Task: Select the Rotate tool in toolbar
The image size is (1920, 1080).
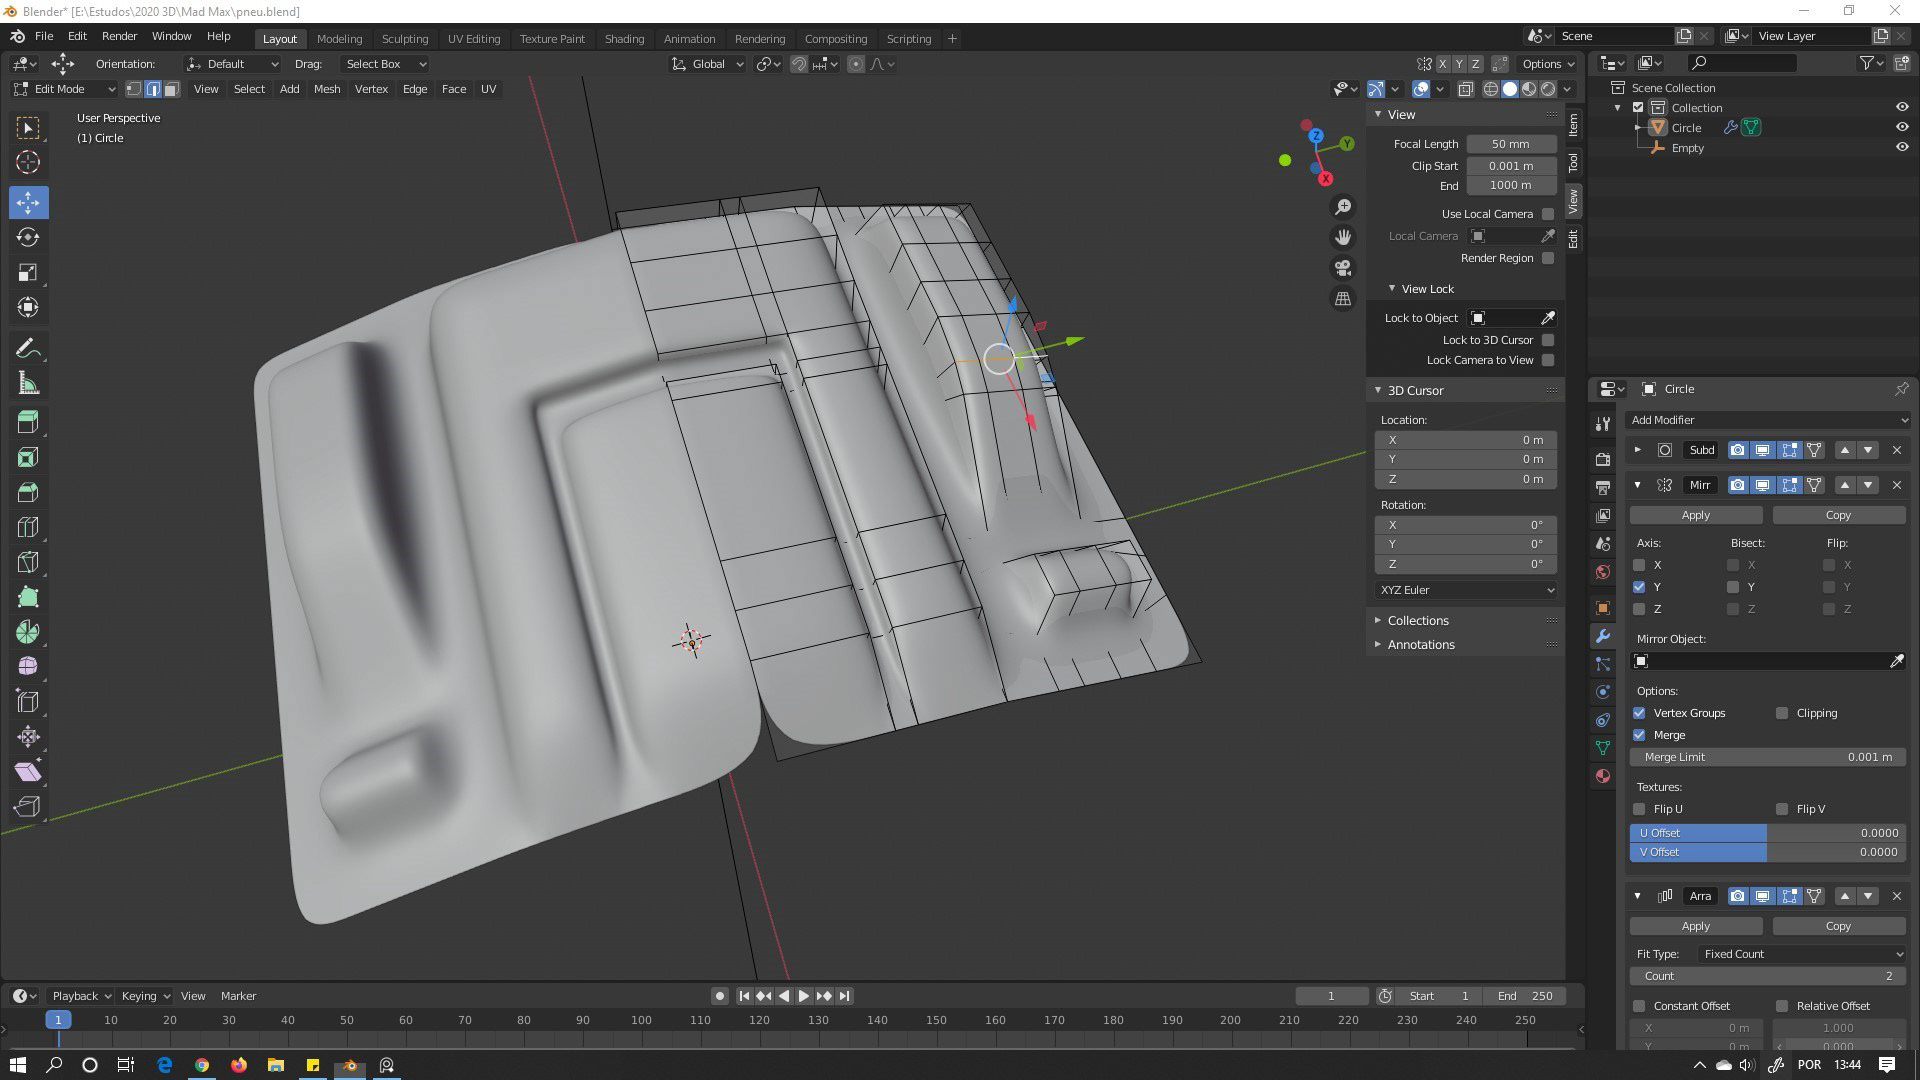Action: (28, 237)
